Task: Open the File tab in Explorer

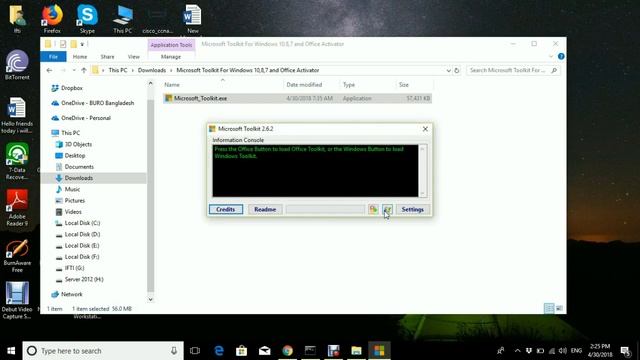Action: tap(53, 57)
